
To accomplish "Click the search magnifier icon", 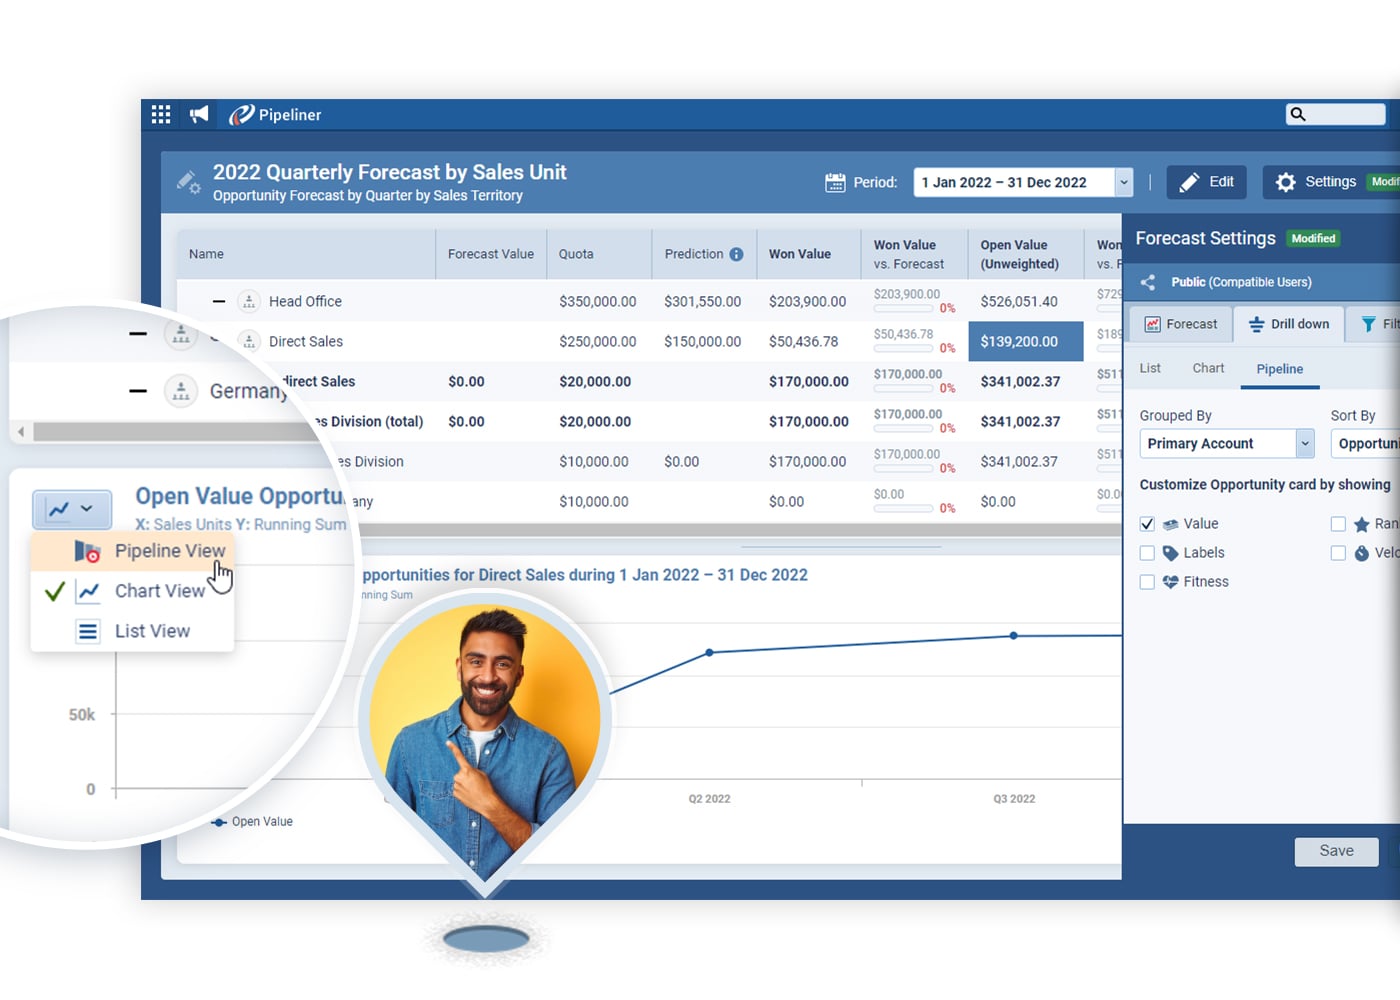I will (1296, 114).
